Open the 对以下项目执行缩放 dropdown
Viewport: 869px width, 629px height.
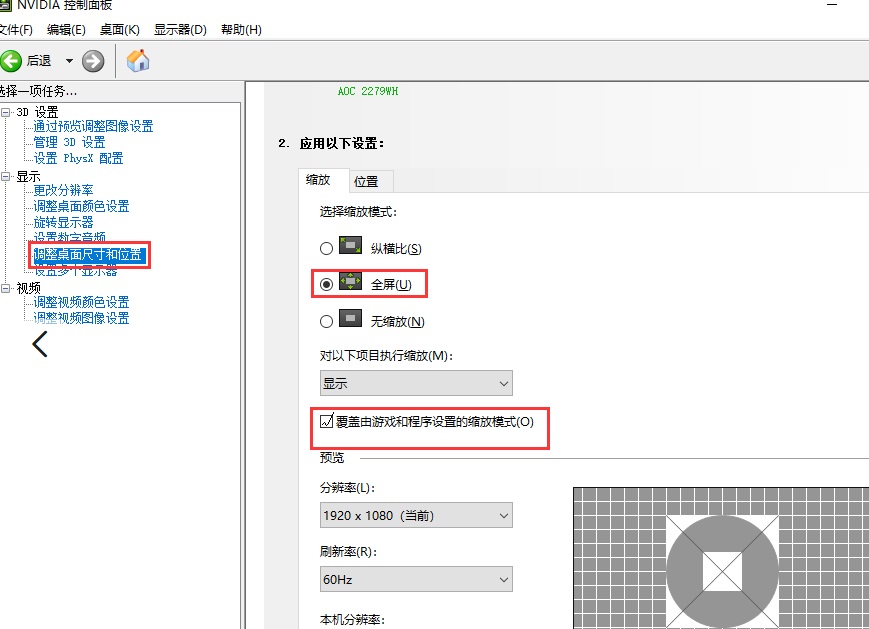click(x=416, y=383)
